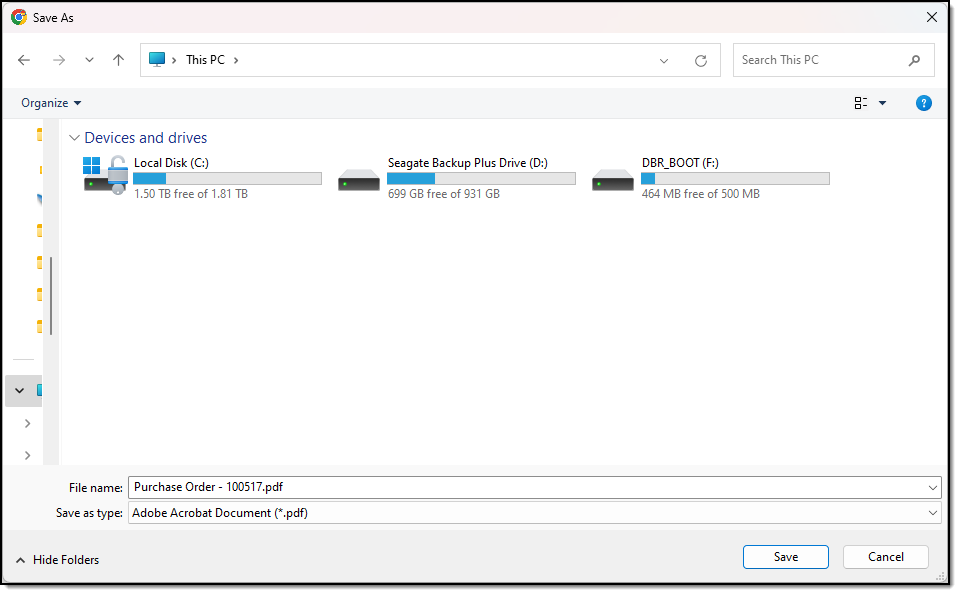
Task: Go up one folder level arrow
Action: [118, 60]
